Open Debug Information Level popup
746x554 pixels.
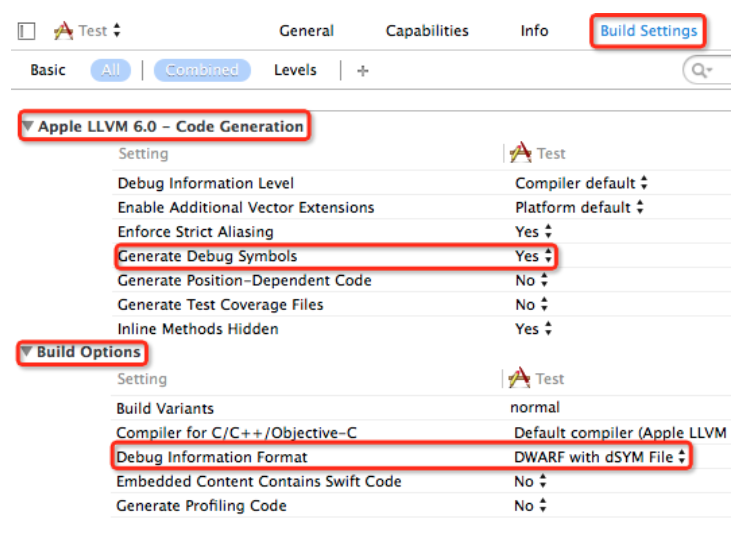(581, 183)
